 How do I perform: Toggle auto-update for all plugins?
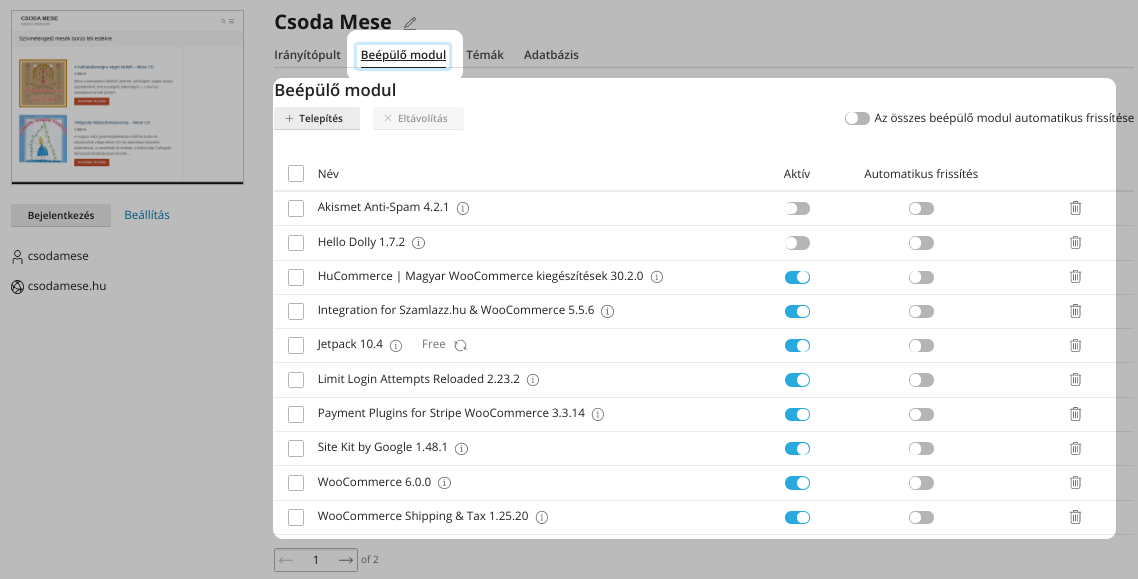857,118
